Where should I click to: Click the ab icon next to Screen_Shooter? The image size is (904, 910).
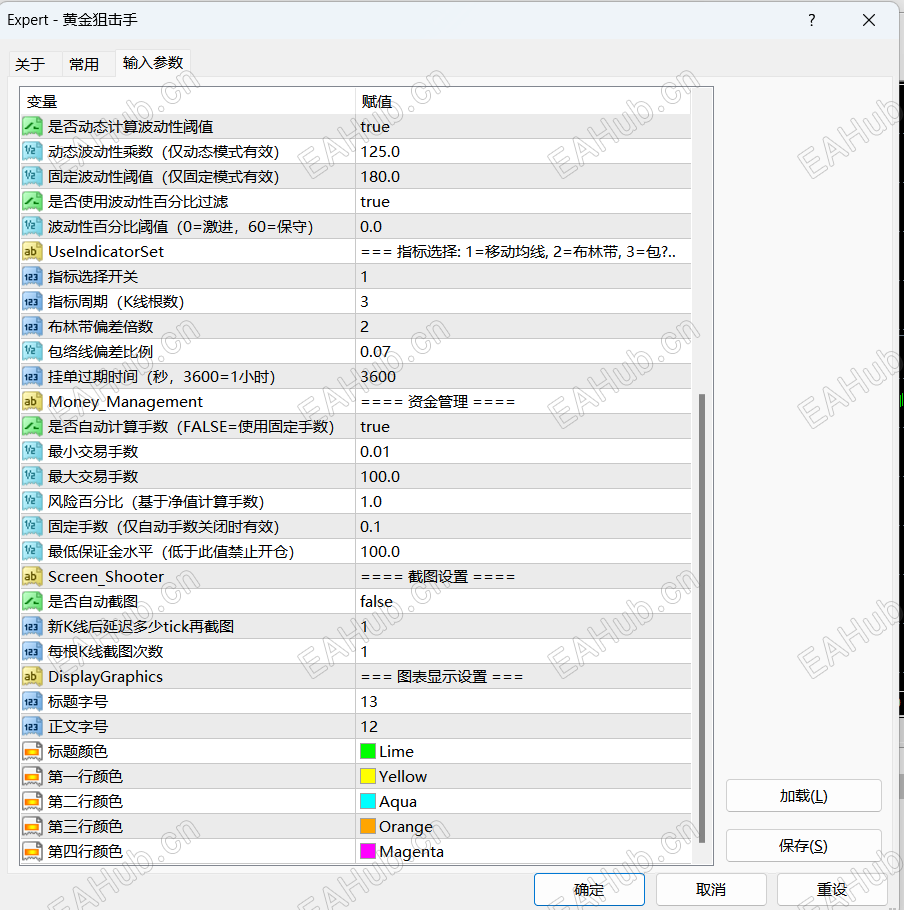(x=31, y=576)
